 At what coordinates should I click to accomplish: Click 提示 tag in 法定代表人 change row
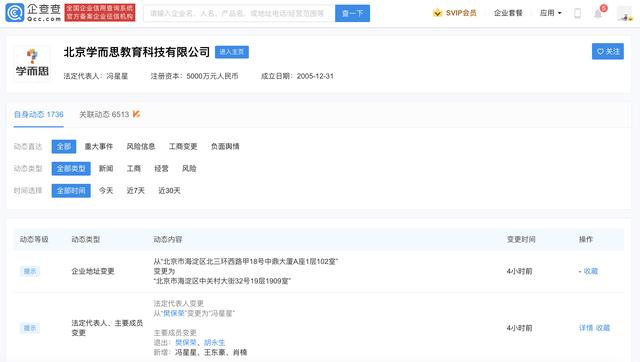[x=30, y=328]
